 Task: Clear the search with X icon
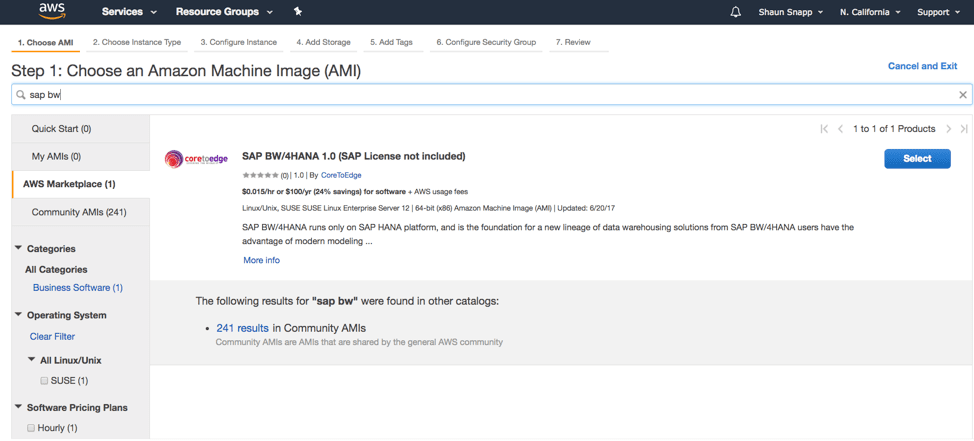point(963,95)
